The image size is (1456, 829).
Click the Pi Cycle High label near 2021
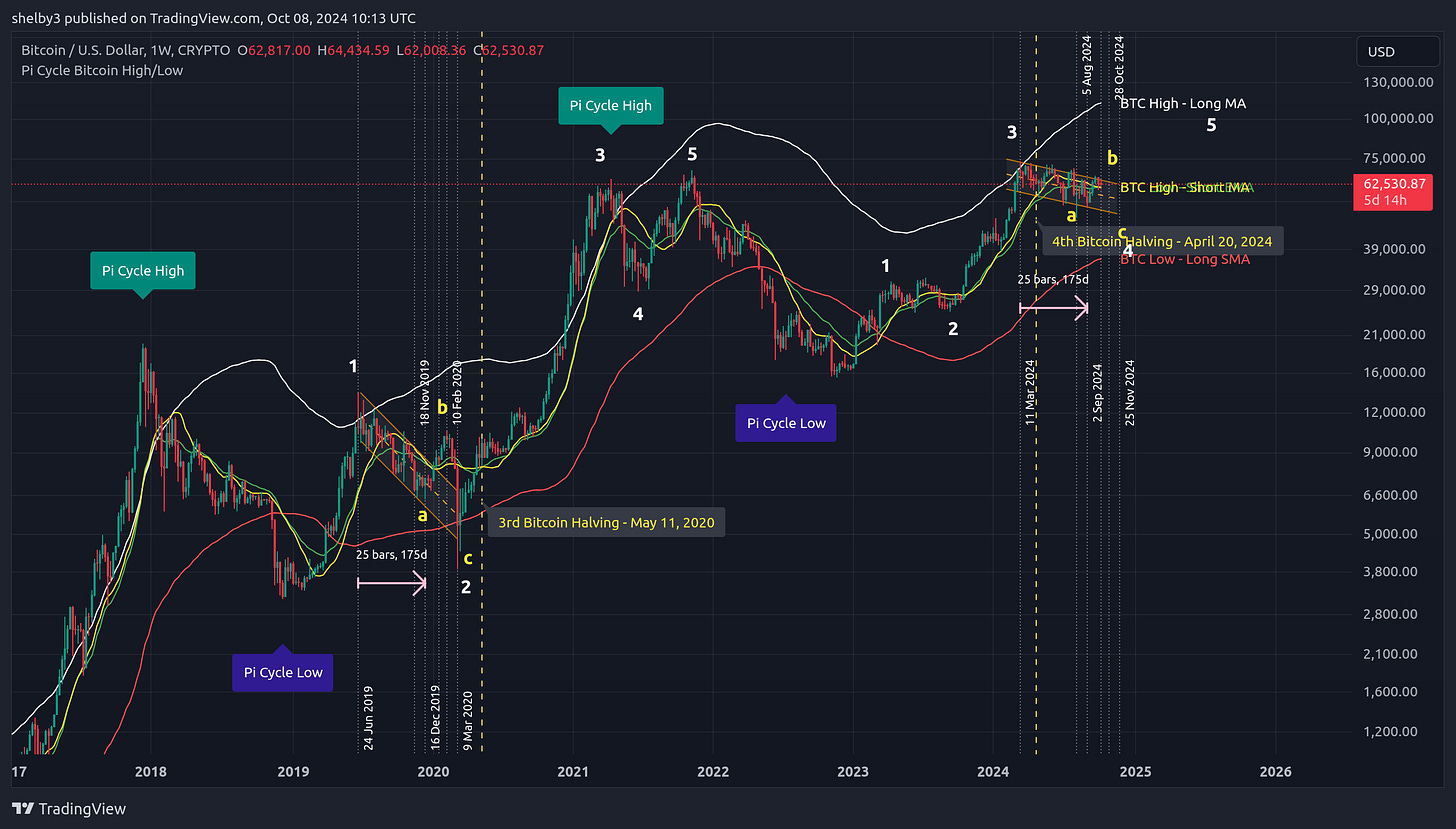(x=611, y=105)
